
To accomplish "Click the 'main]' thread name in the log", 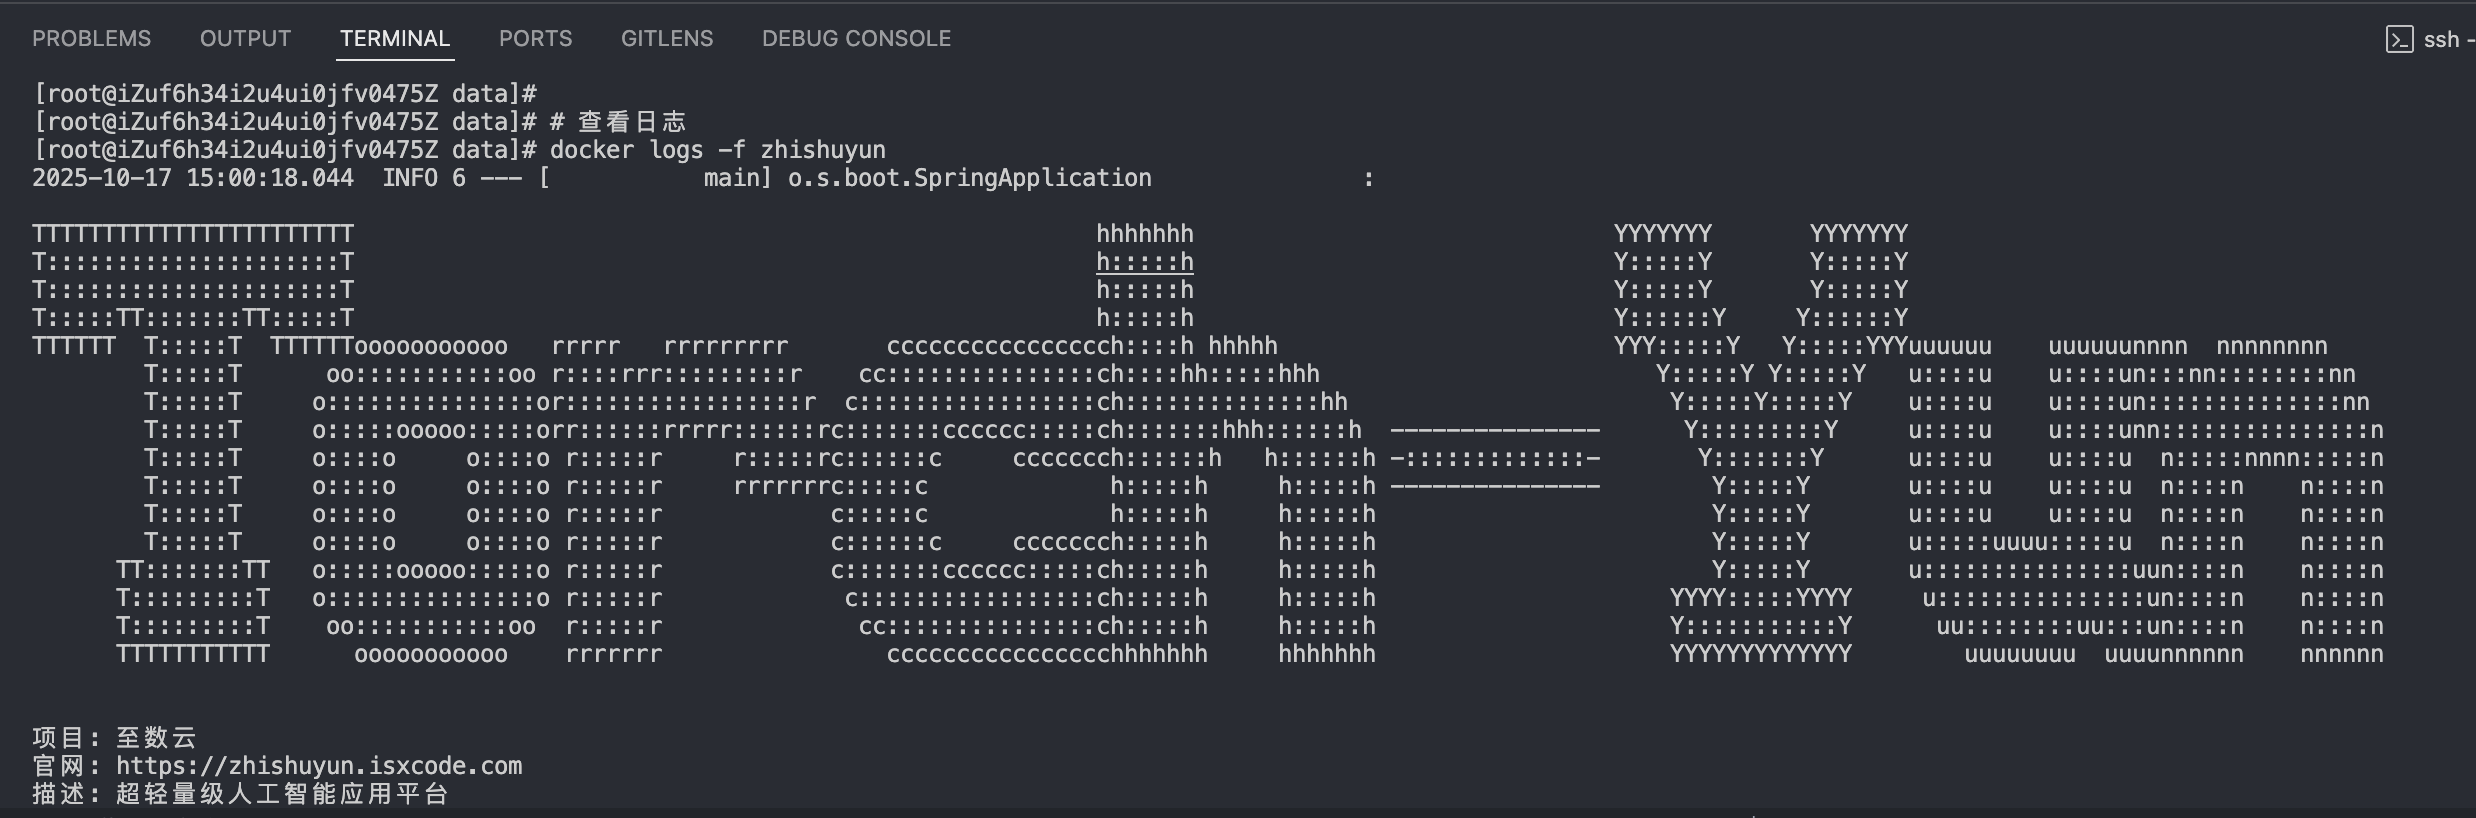I will pyautogui.click(x=737, y=178).
